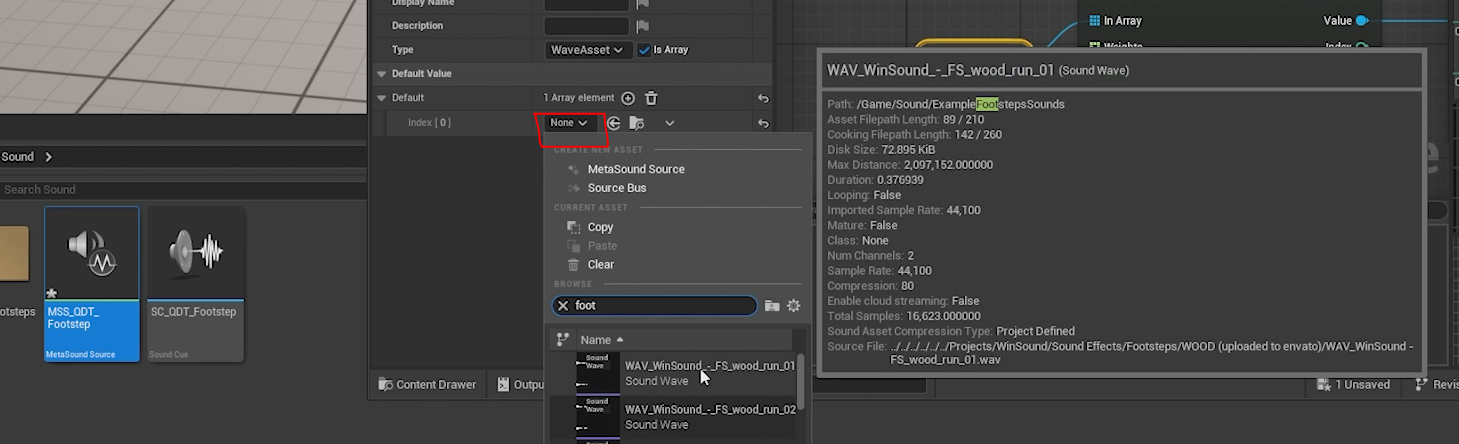The height and width of the screenshot is (444, 1459).
Task: Click the Display Name text field
Action: tap(587, 3)
